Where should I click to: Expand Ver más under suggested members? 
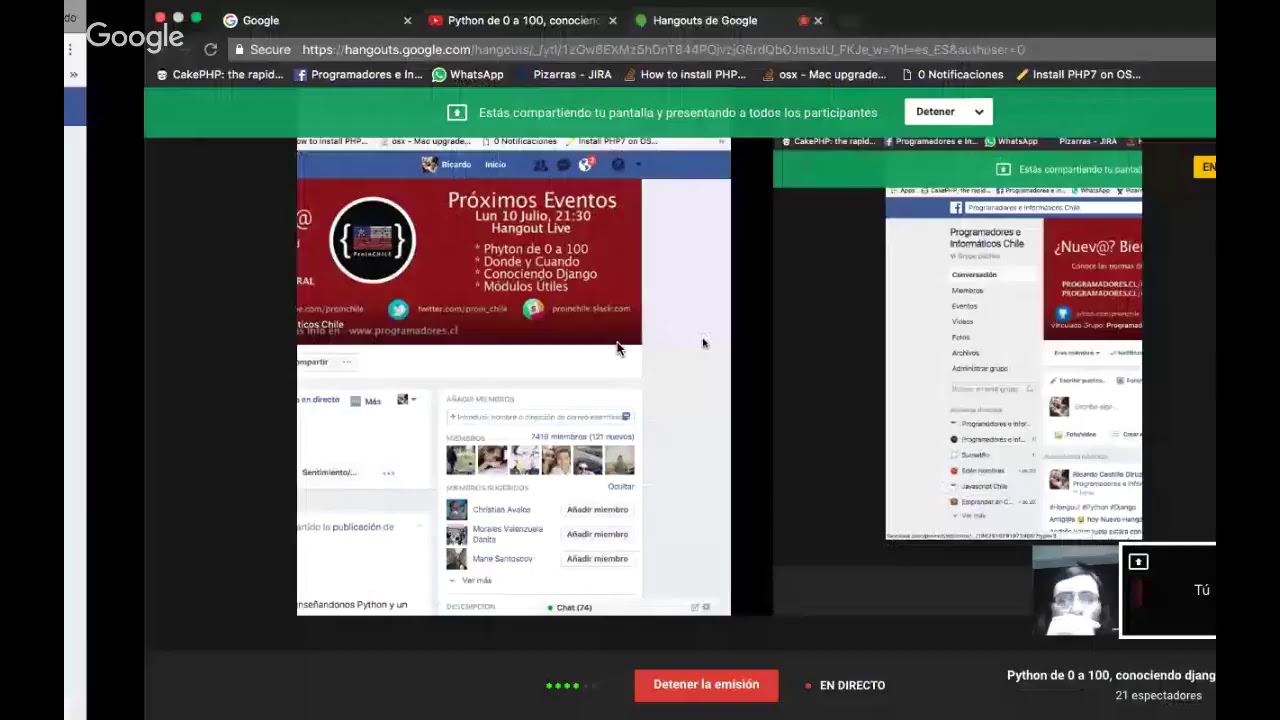pos(471,581)
